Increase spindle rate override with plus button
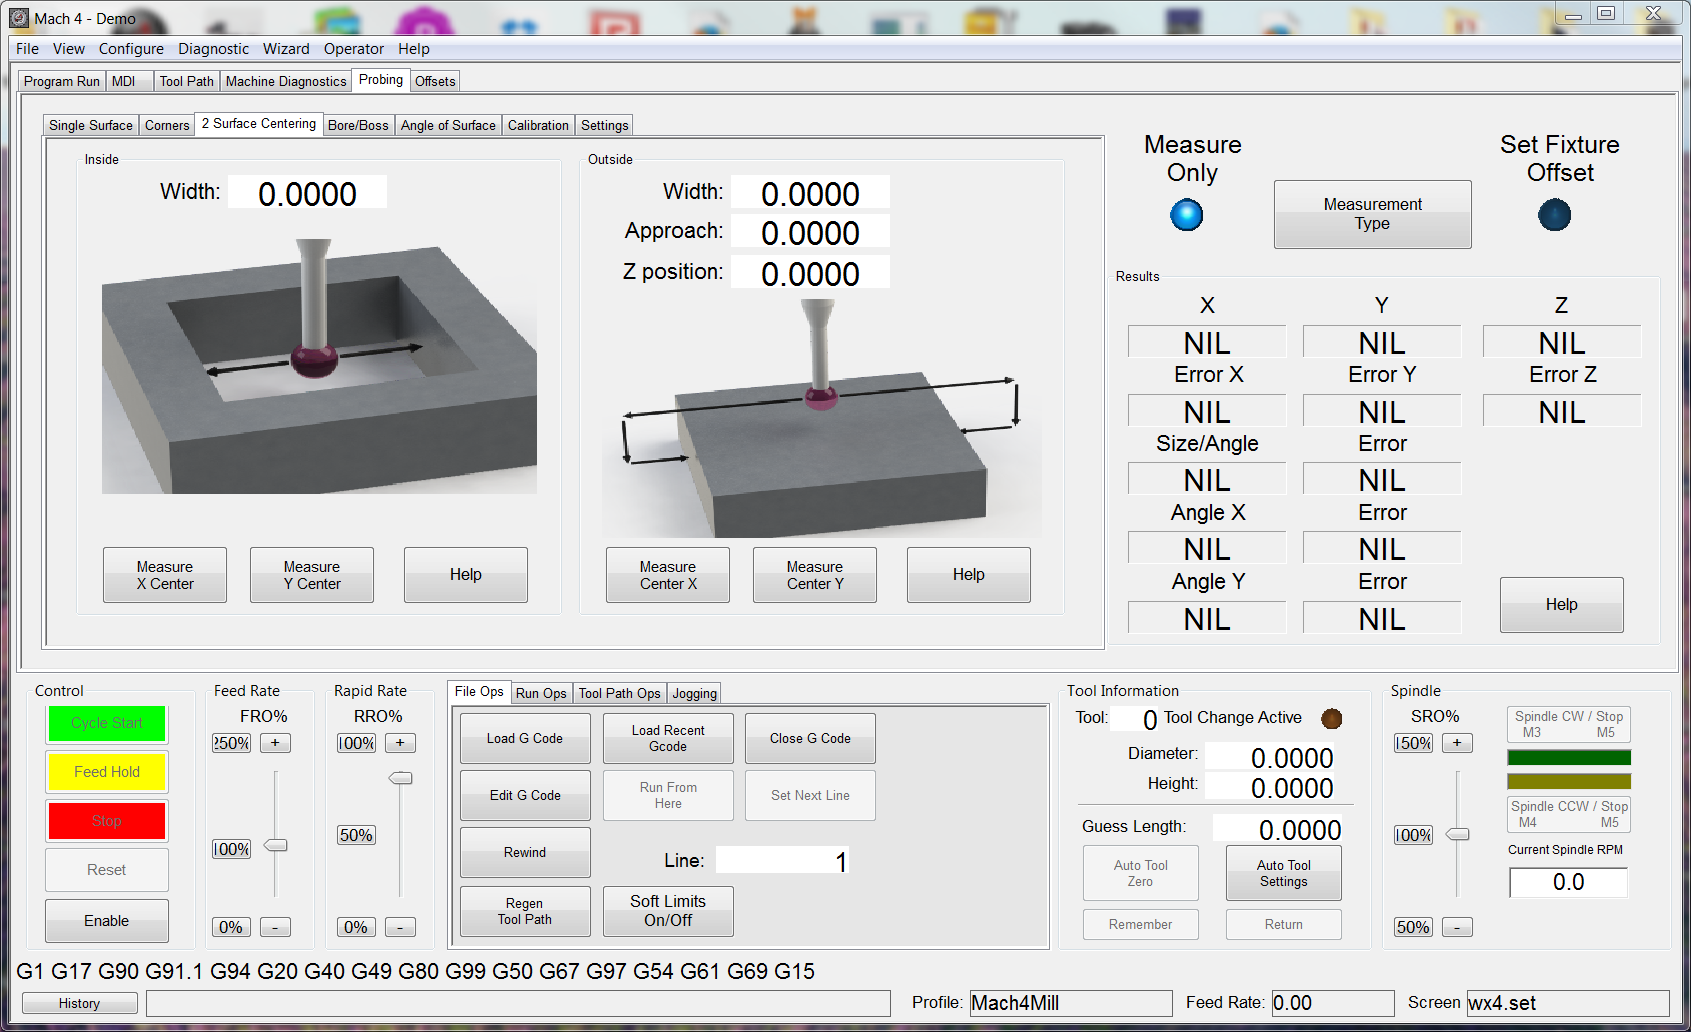 click(x=1457, y=743)
